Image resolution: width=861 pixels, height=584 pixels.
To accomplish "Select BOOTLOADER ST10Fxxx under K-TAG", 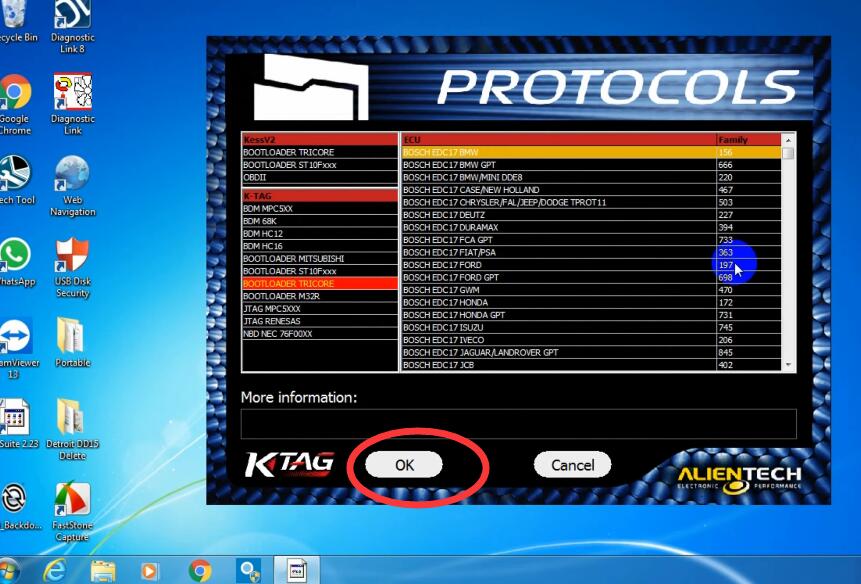I will (320, 271).
